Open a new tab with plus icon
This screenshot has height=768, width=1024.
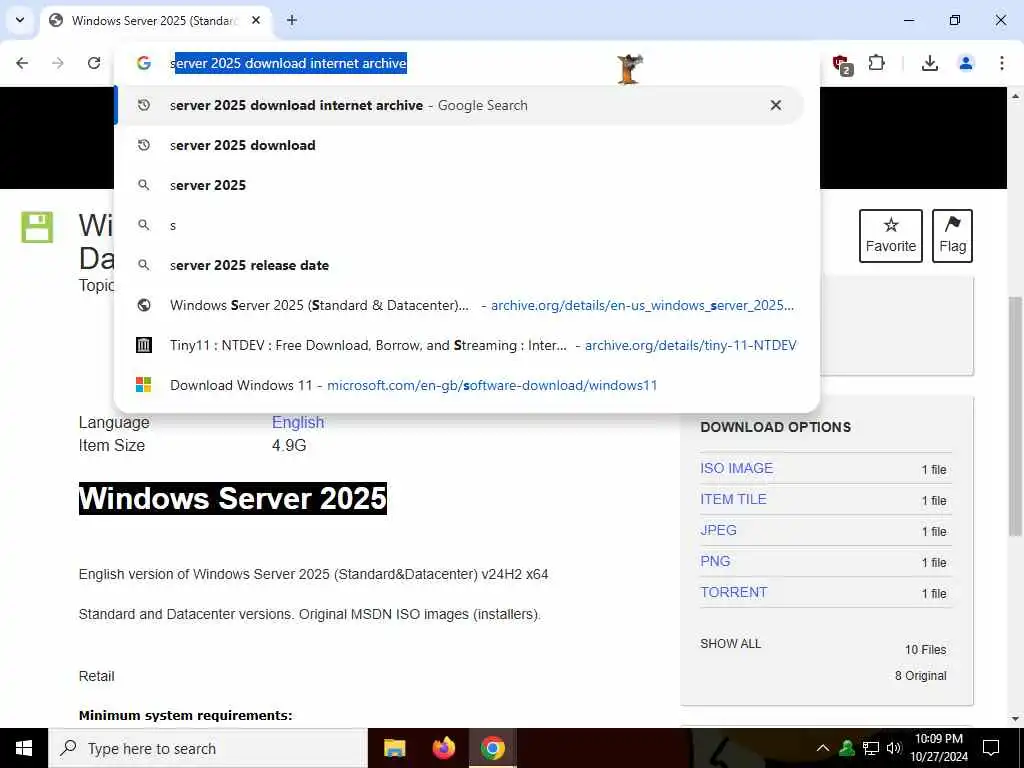(292, 20)
